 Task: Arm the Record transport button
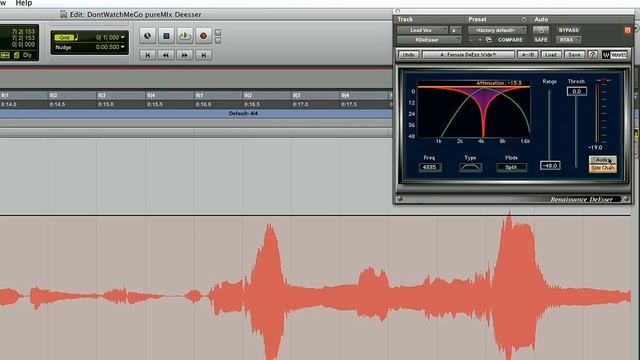point(203,36)
